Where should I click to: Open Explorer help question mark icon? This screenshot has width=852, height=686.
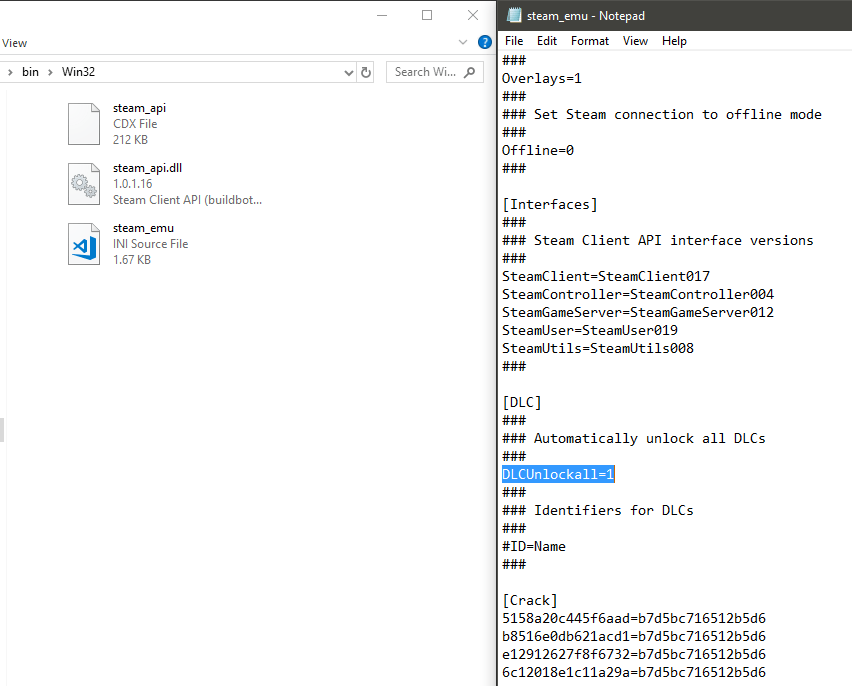[485, 42]
